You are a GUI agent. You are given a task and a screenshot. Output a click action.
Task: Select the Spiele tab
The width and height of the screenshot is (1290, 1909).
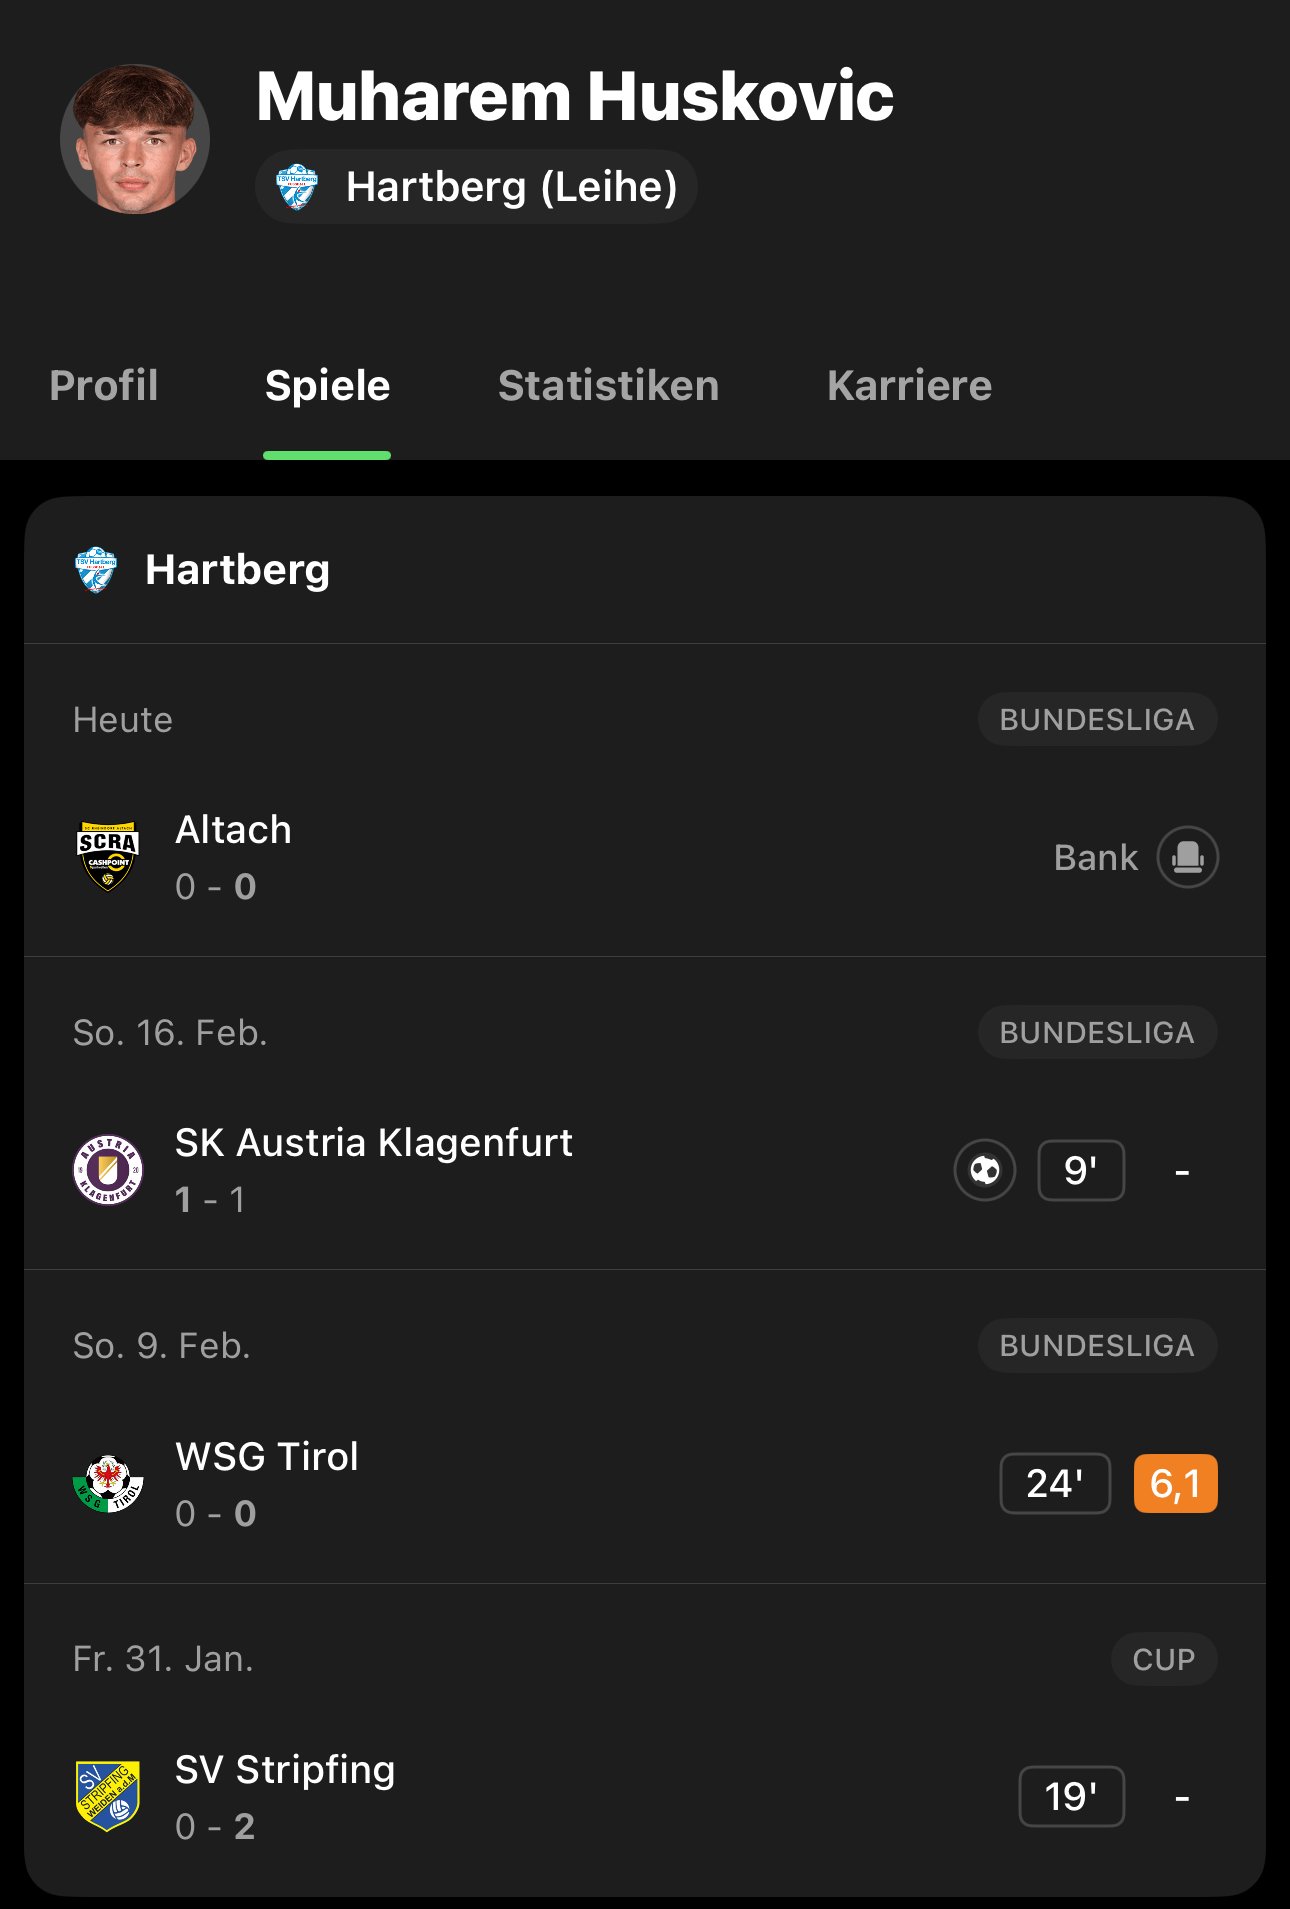coord(327,386)
